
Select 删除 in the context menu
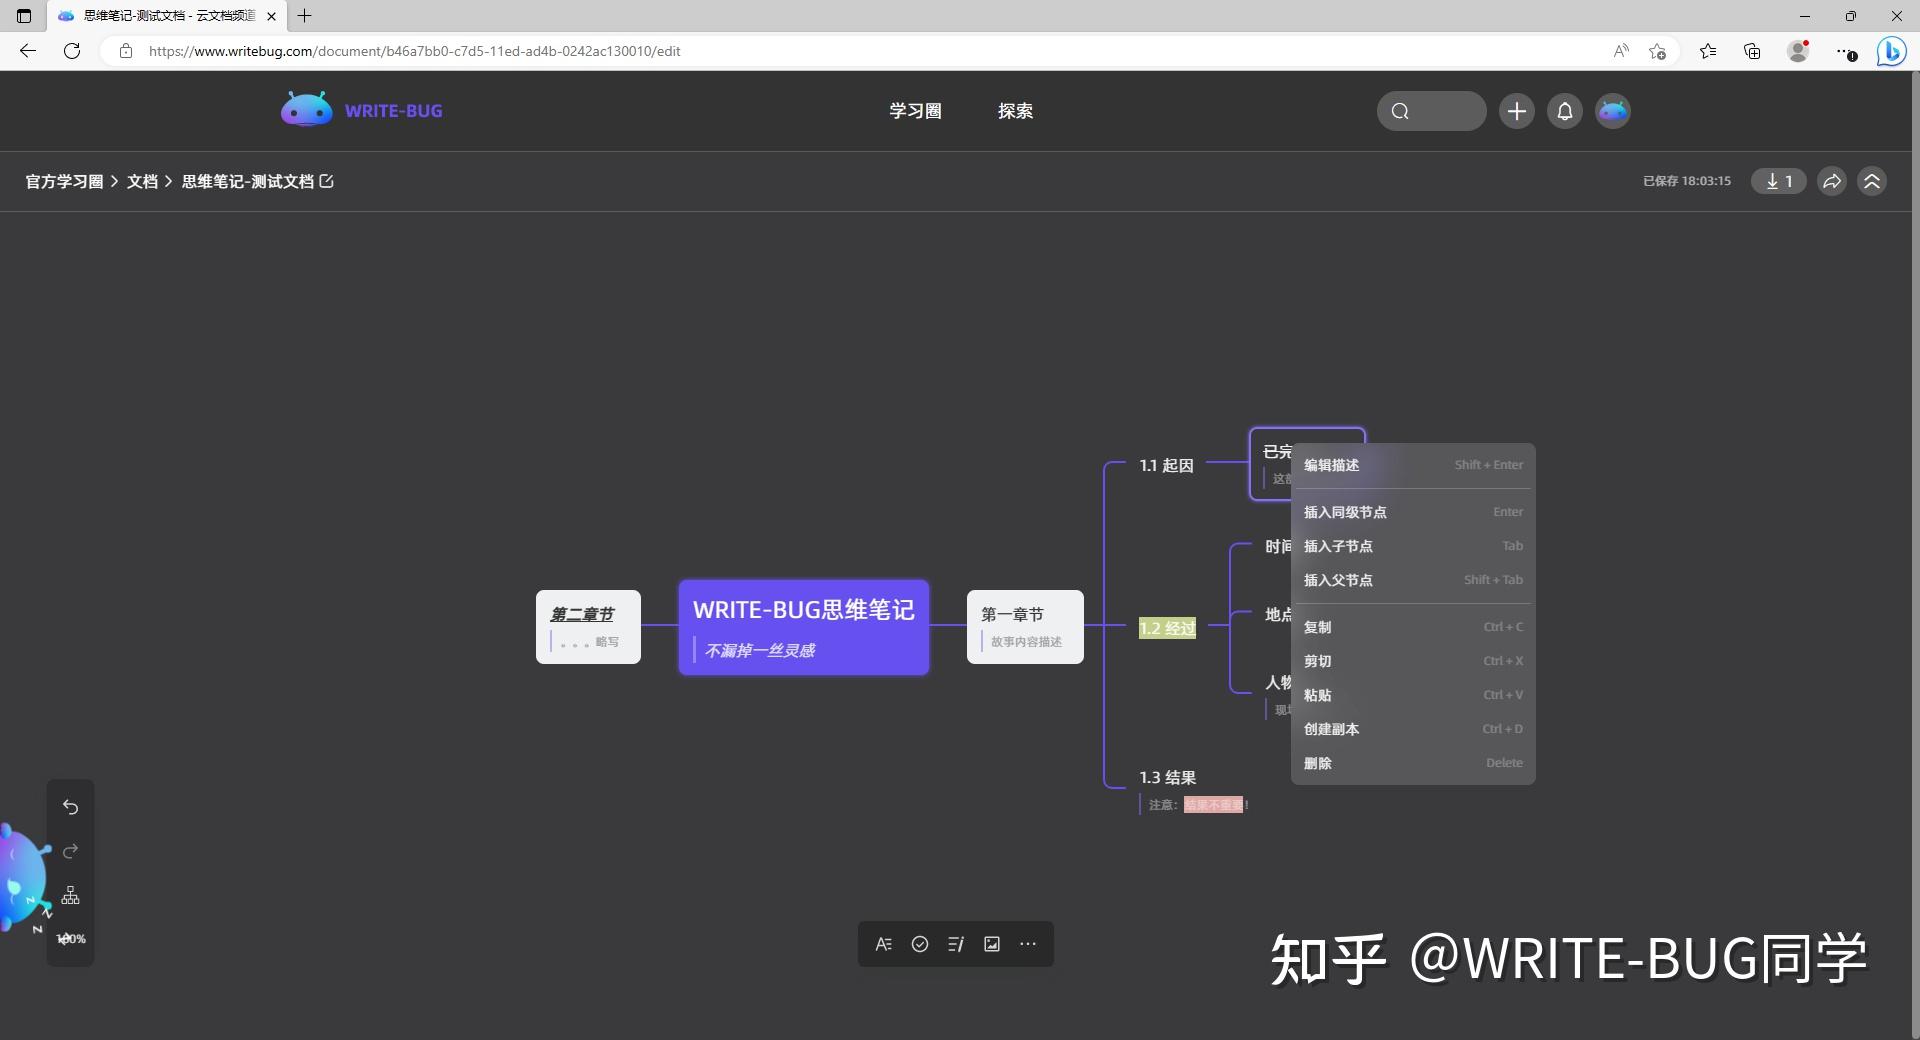[x=1317, y=763]
